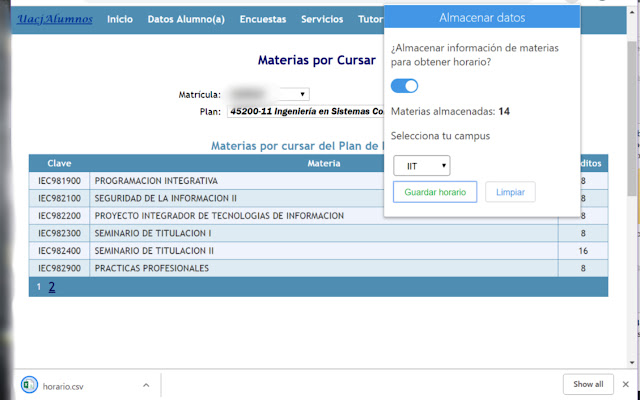Go to page 2 of the table
Image resolution: width=640 pixels, height=400 pixels.
(x=52, y=287)
